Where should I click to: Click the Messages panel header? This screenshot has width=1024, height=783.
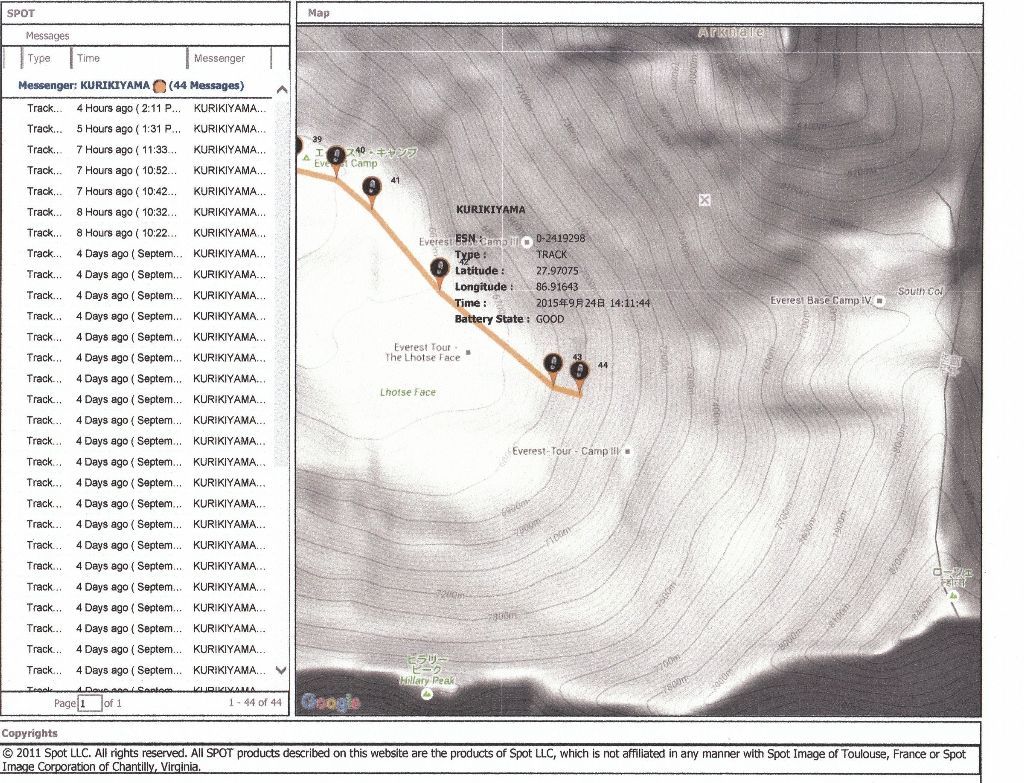(x=47, y=36)
